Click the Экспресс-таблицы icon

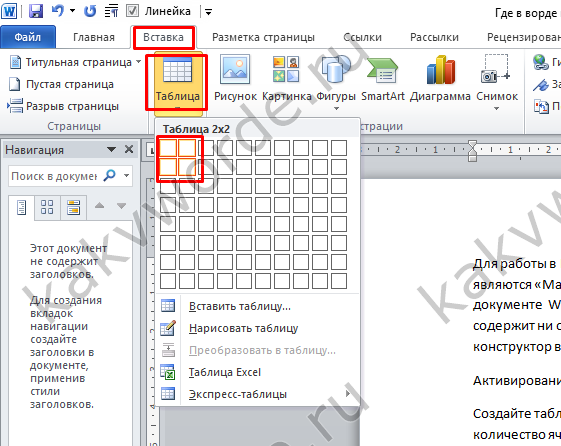pos(168,394)
